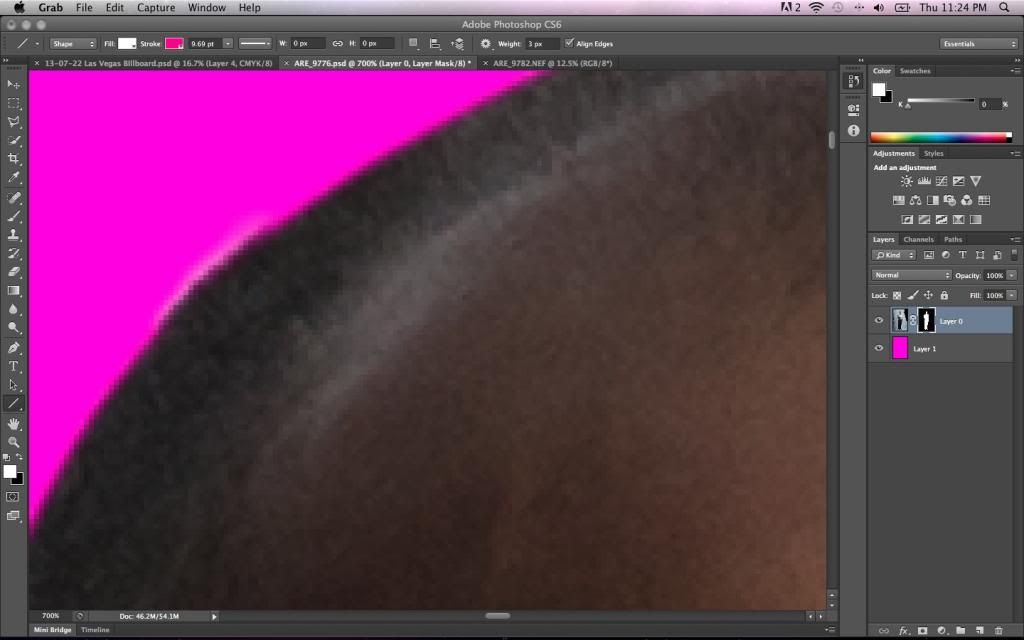
Task: Switch to the Swatches tab
Action: tap(915, 71)
